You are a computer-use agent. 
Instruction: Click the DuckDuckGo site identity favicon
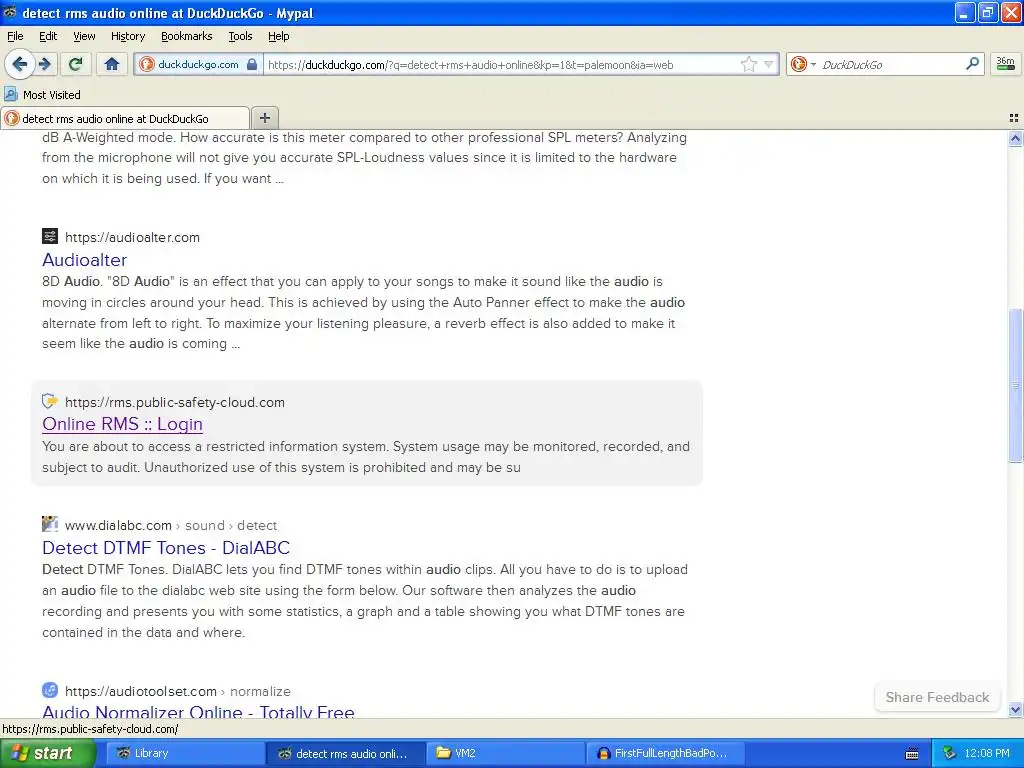point(147,65)
